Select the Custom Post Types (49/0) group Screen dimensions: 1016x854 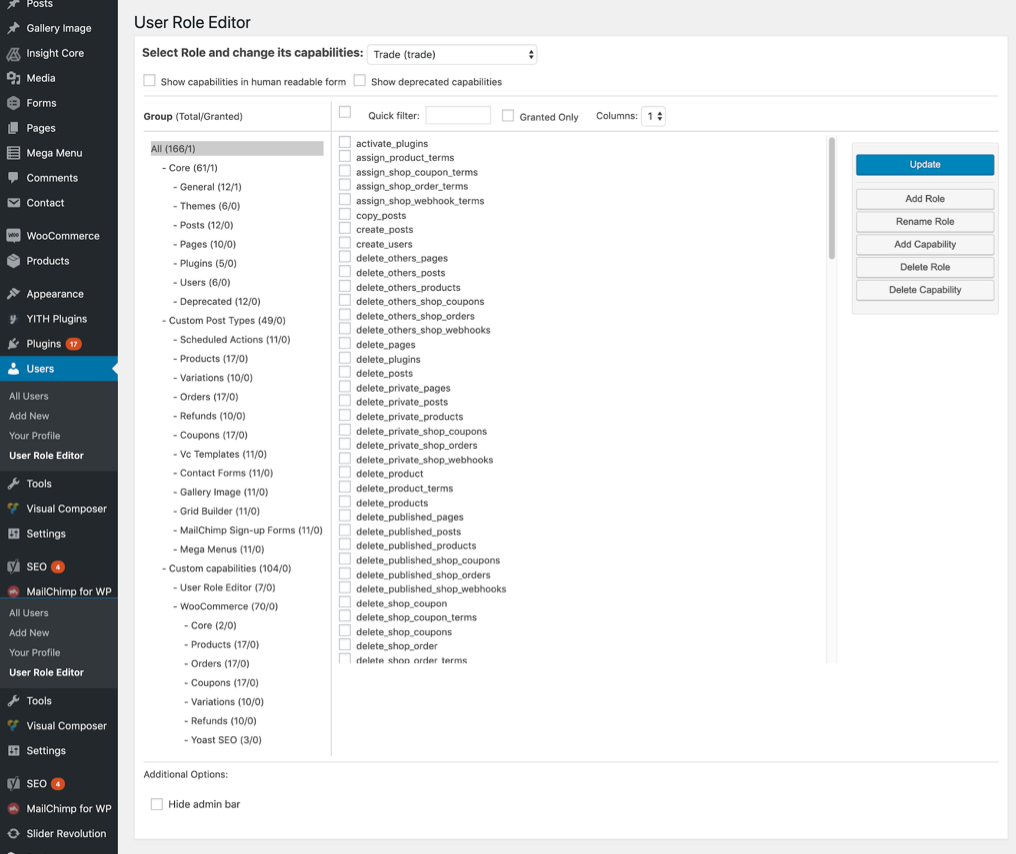pyautogui.click(x=227, y=320)
